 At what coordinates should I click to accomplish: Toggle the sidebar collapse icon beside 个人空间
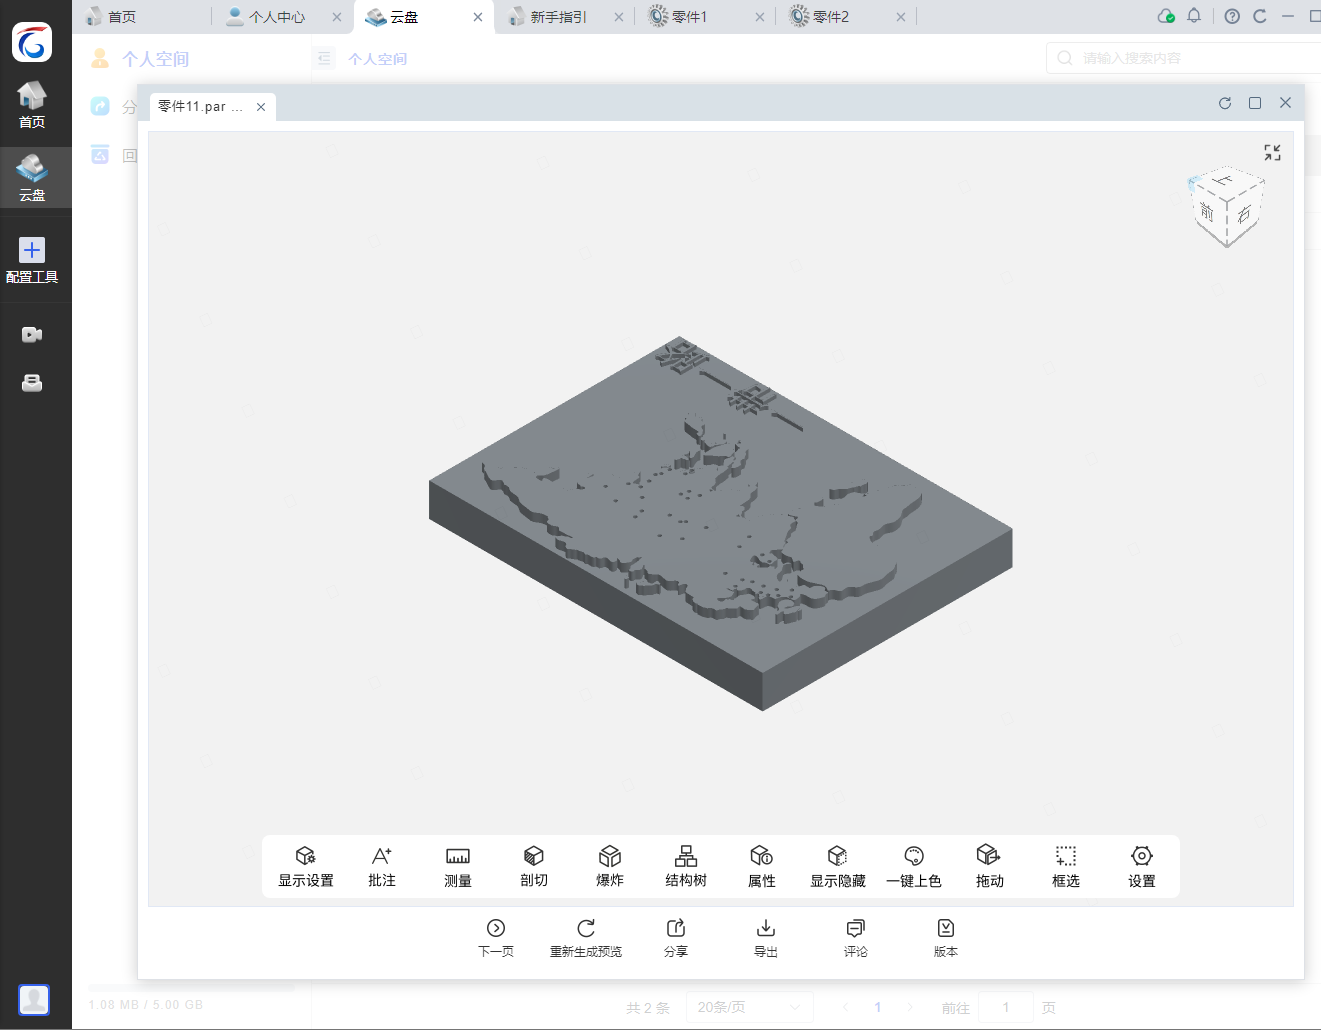[324, 59]
